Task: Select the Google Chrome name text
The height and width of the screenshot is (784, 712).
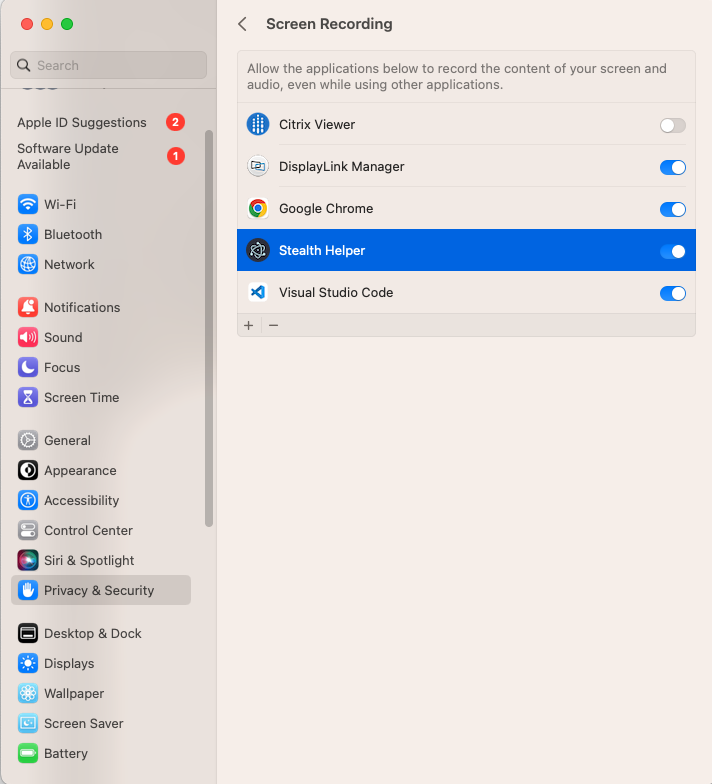Action: click(326, 208)
